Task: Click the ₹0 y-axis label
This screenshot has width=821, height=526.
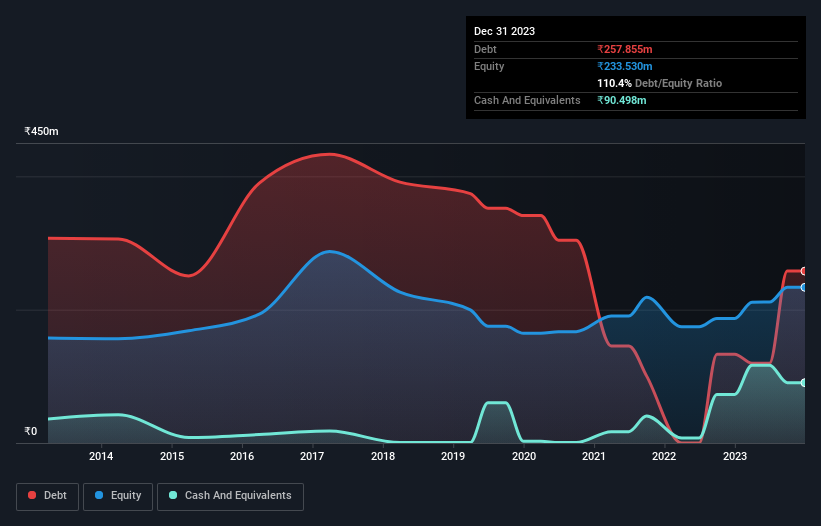Action: click(x=31, y=431)
